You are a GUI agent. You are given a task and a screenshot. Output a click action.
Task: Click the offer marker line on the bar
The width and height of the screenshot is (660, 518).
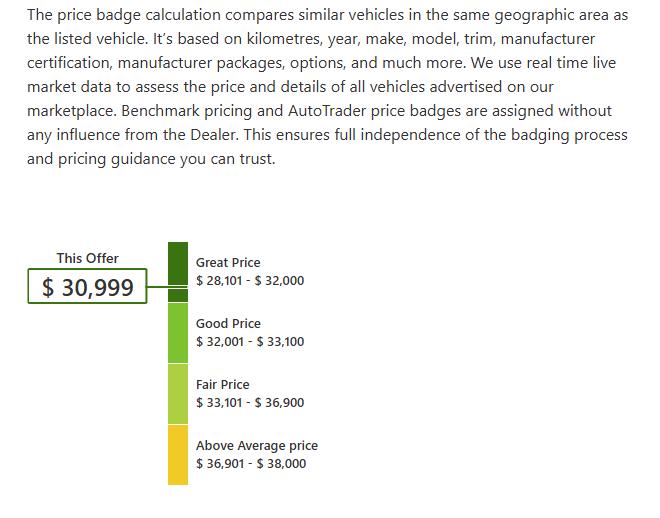pos(168,287)
